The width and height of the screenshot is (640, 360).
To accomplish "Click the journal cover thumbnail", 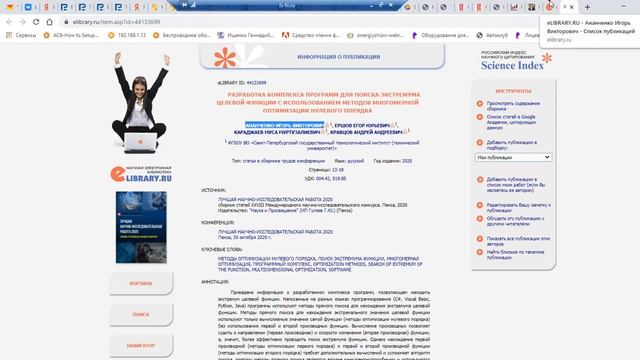I will pyautogui.click(x=141, y=227).
